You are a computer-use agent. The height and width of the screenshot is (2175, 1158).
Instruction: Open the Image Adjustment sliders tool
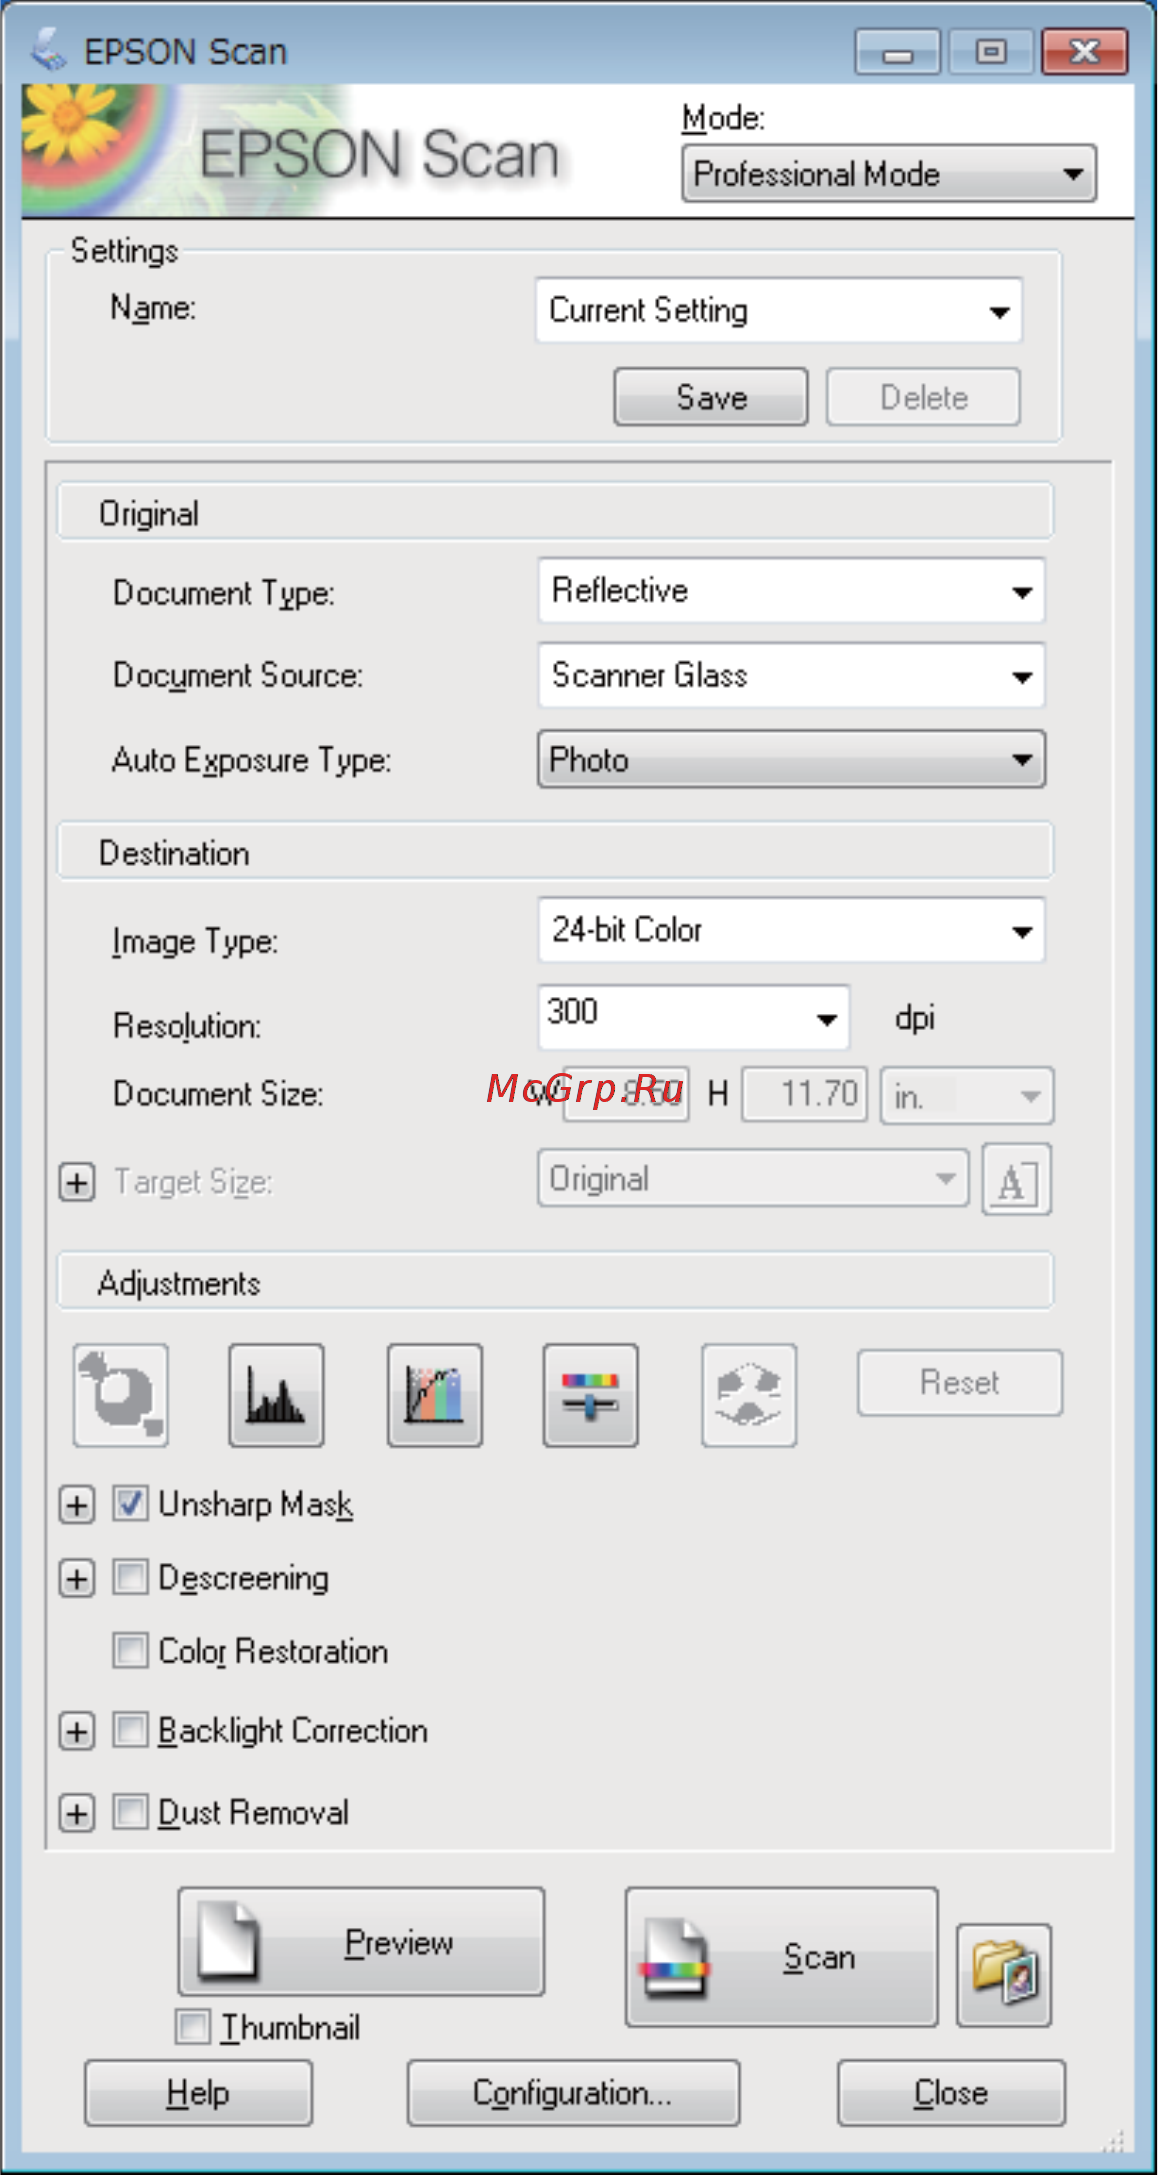pyautogui.click(x=590, y=1394)
